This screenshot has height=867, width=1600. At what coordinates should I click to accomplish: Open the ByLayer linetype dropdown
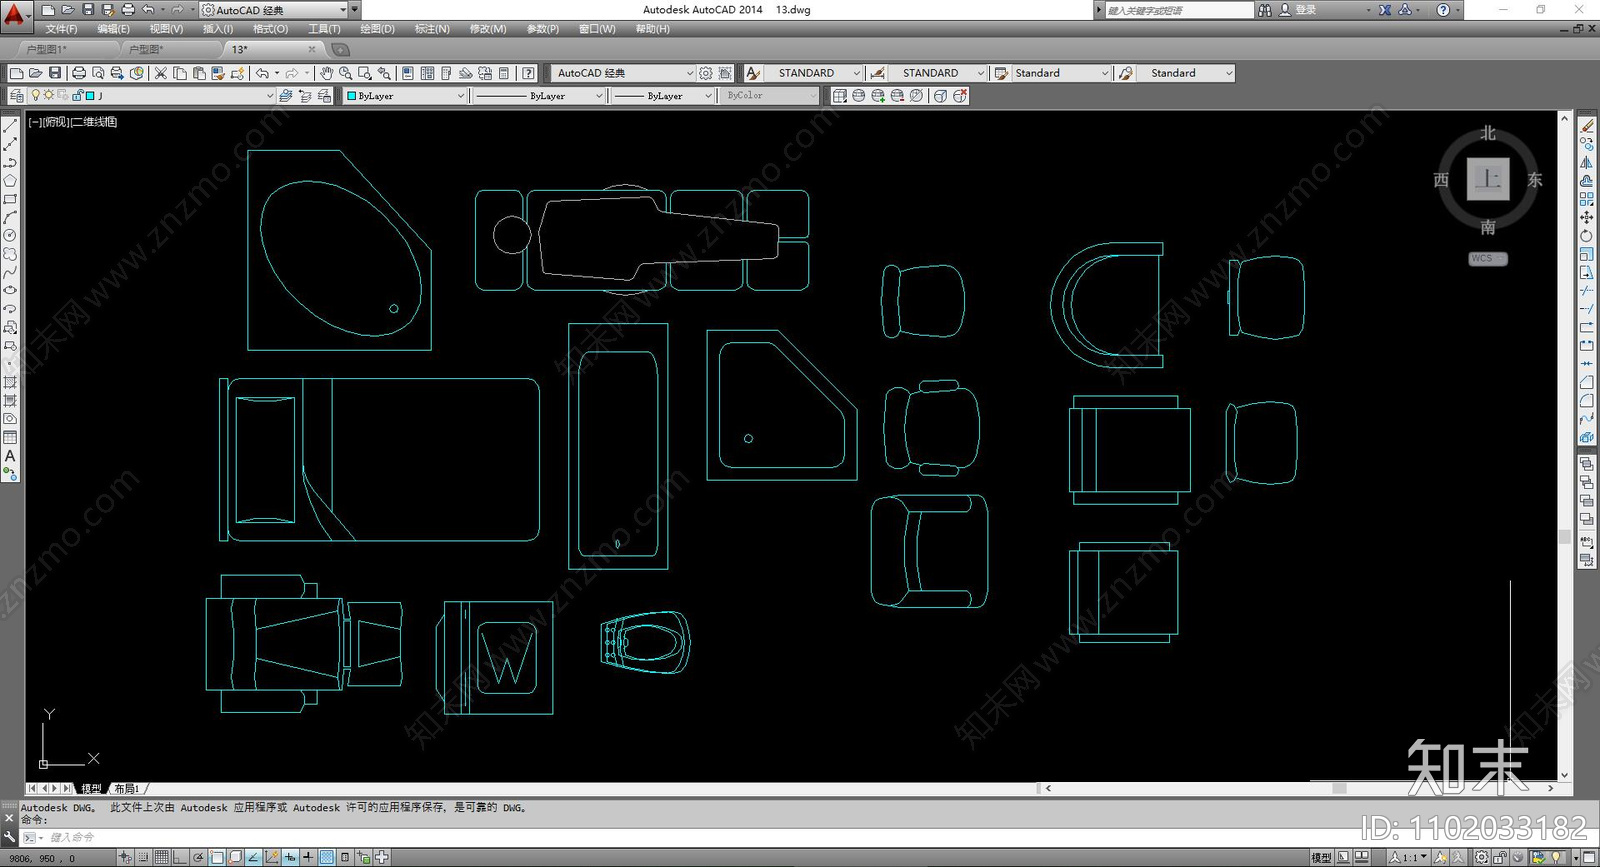539,96
